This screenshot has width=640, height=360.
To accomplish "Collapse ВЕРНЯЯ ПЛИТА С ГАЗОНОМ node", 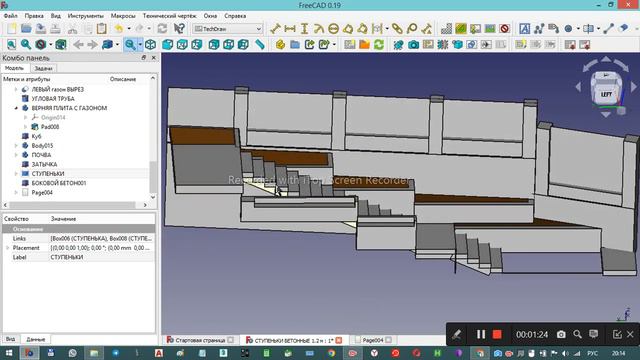I will point(16,108).
